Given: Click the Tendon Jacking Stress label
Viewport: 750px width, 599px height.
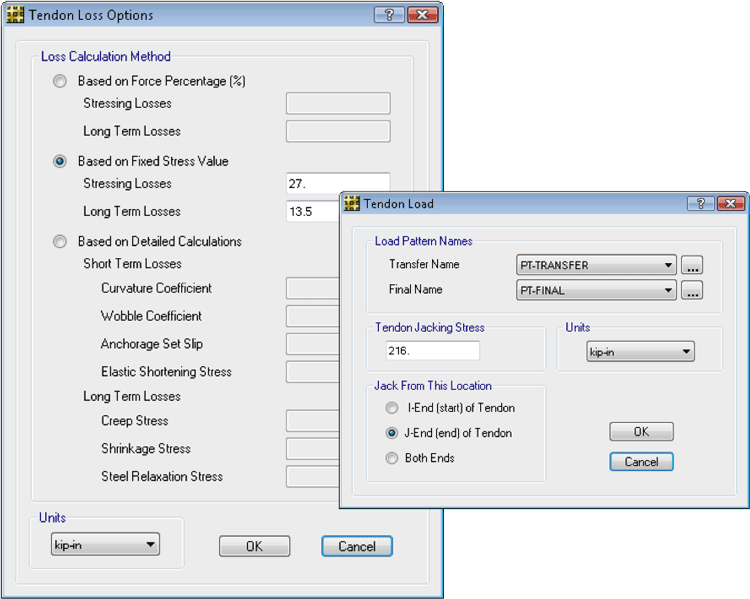Looking at the screenshot, I should click(430, 327).
